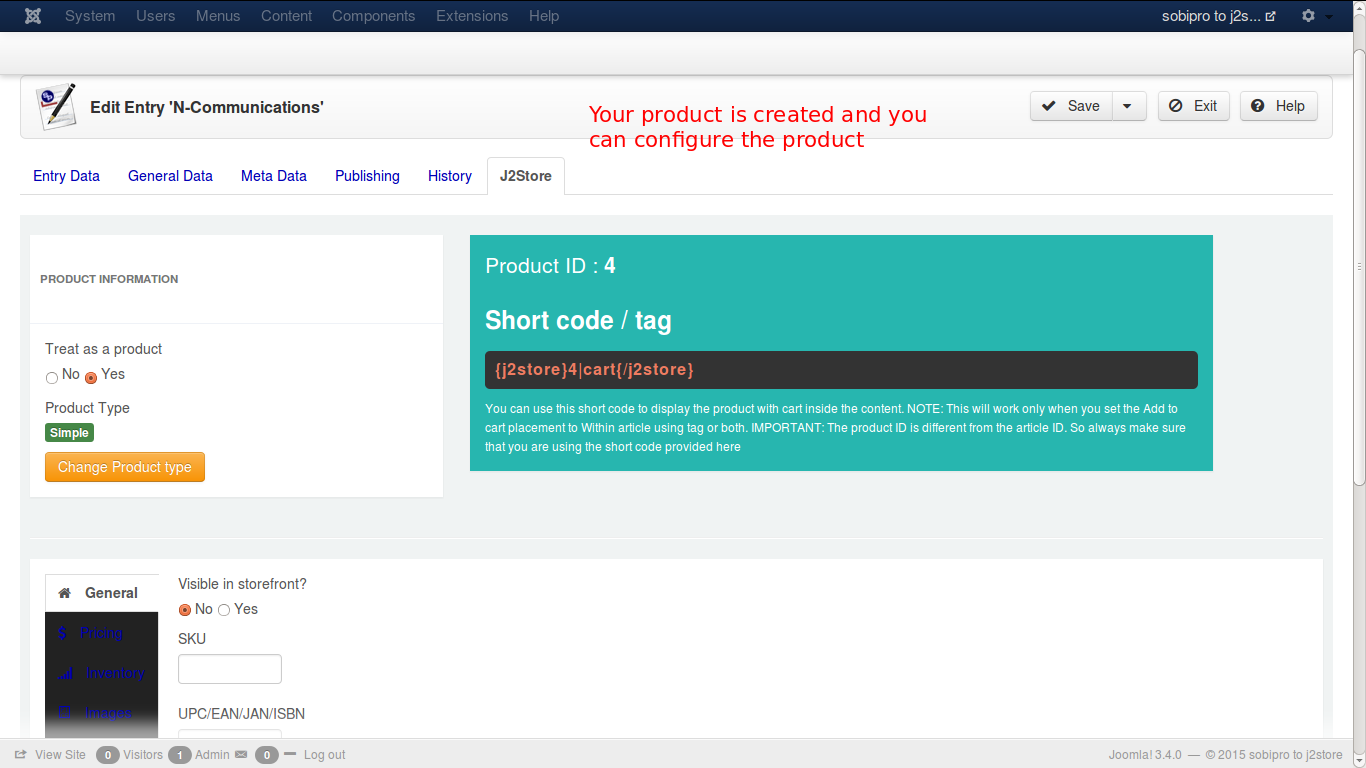Open the Help menu in top bar
The image size is (1366, 768).
[544, 16]
